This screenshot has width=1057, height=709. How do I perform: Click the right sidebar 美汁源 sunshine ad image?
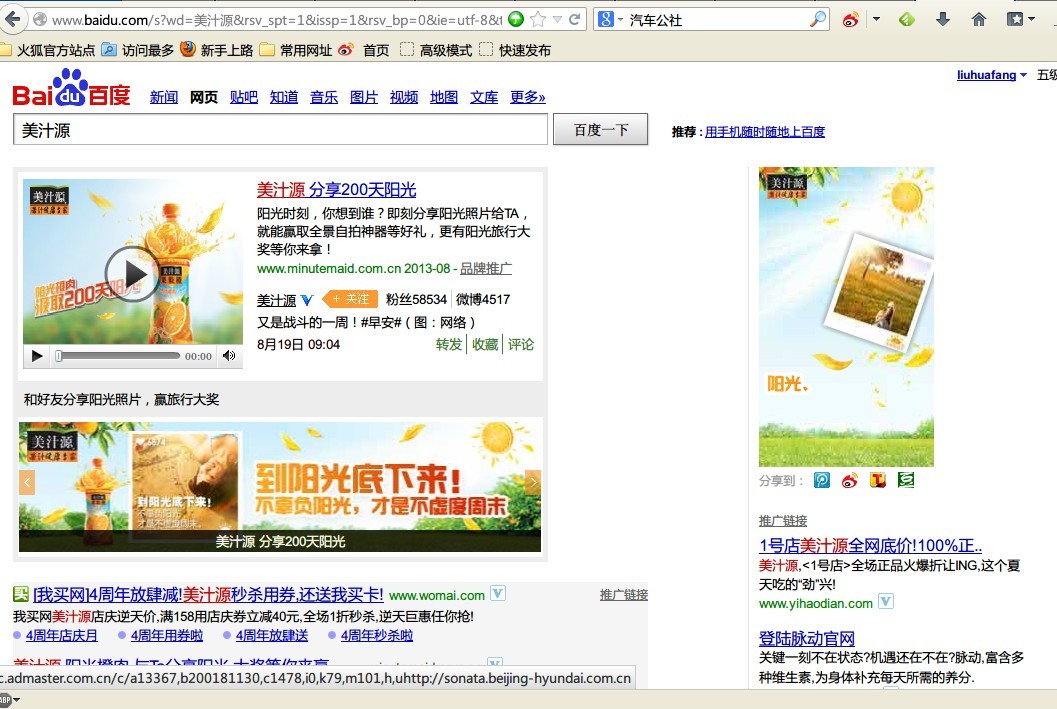846,317
